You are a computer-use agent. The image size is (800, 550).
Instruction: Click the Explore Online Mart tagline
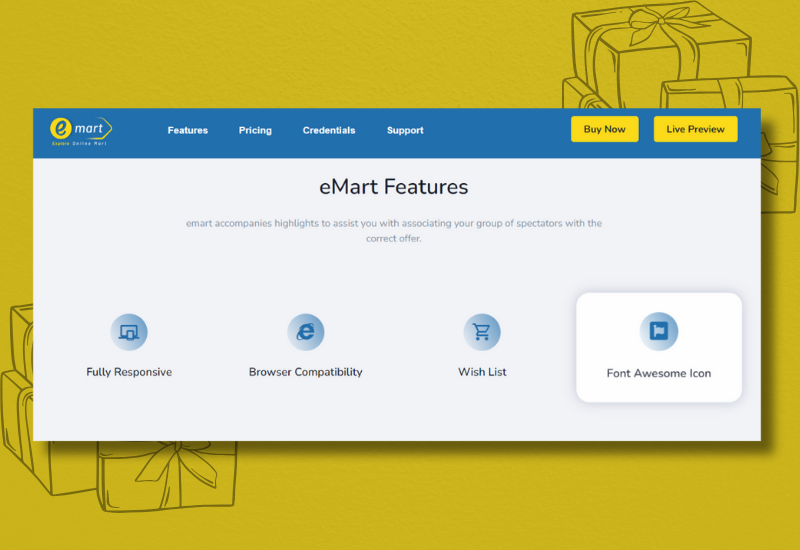point(79,144)
